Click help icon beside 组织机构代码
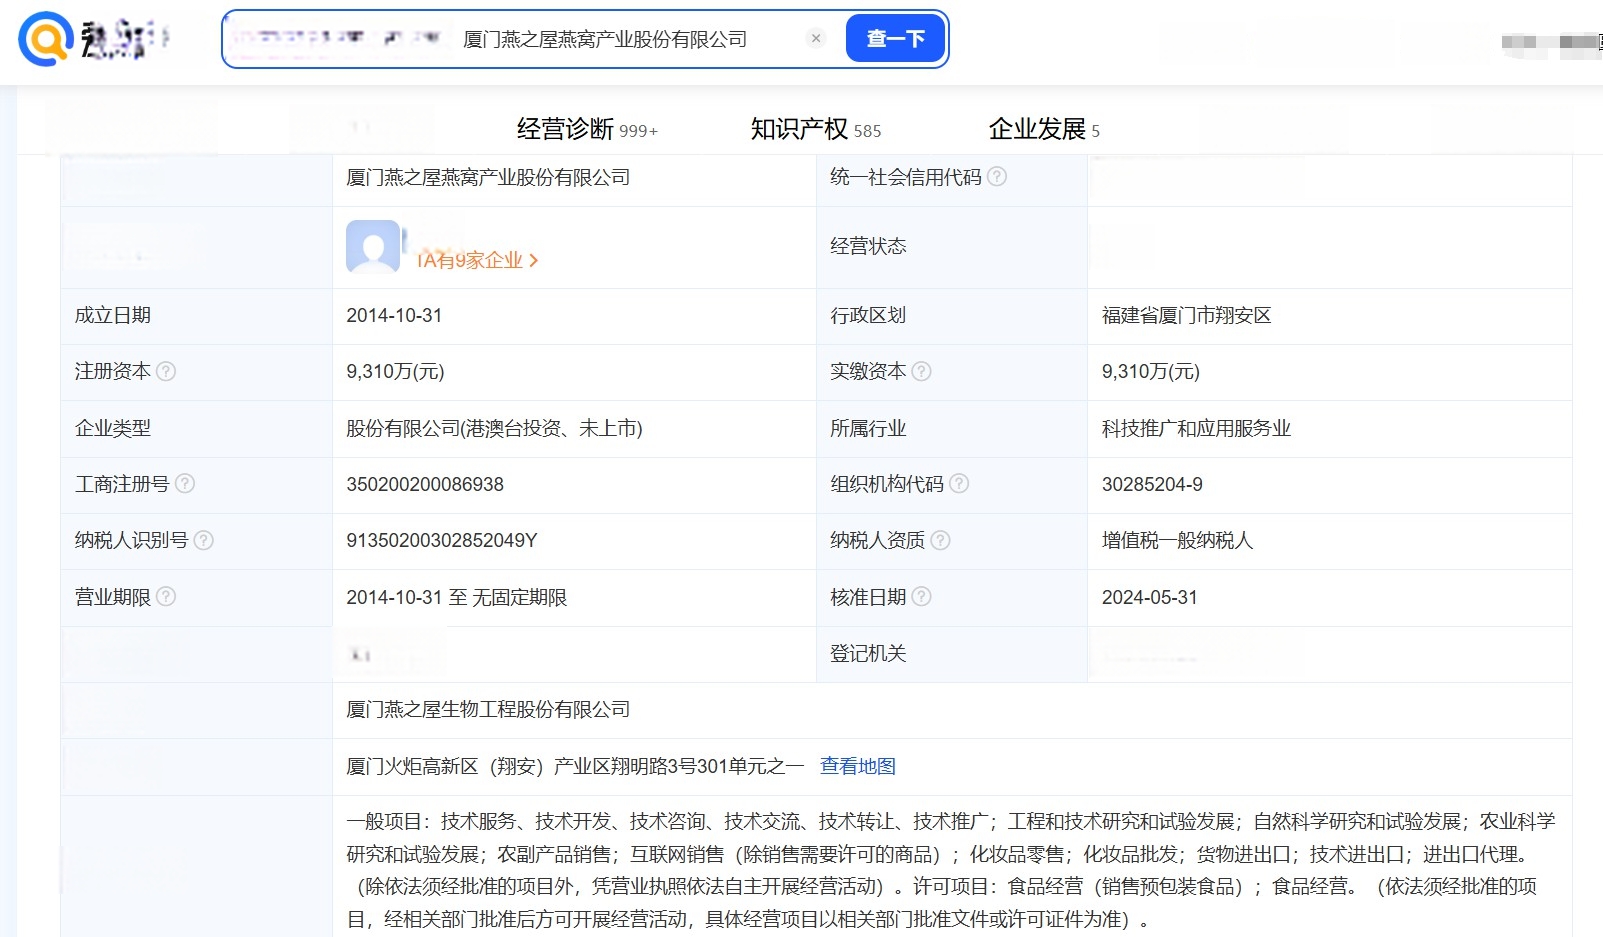 959,484
